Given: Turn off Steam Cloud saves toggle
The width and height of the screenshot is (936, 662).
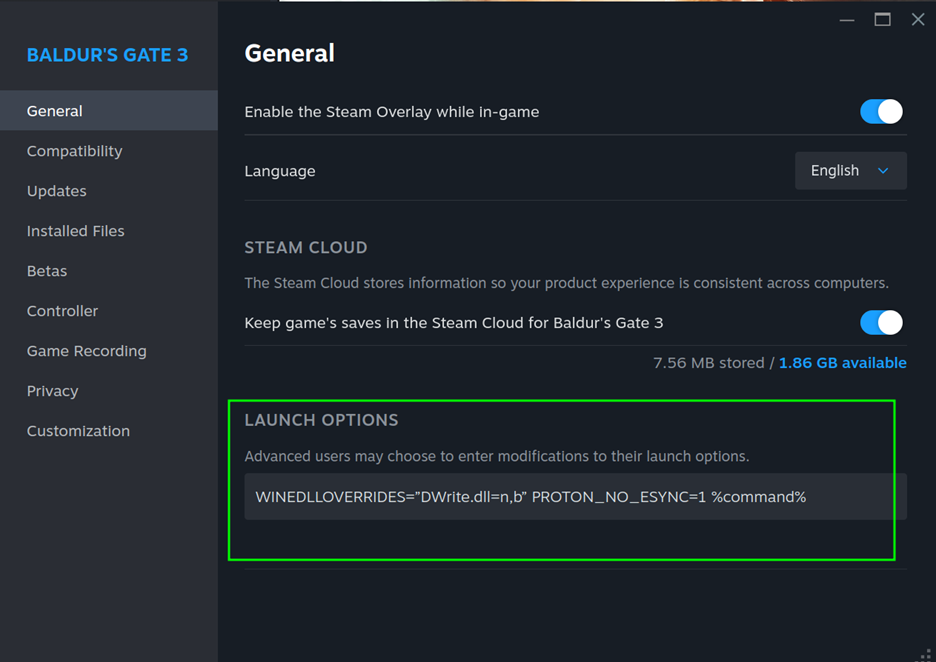Looking at the screenshot, I should (x=881, y=323).
